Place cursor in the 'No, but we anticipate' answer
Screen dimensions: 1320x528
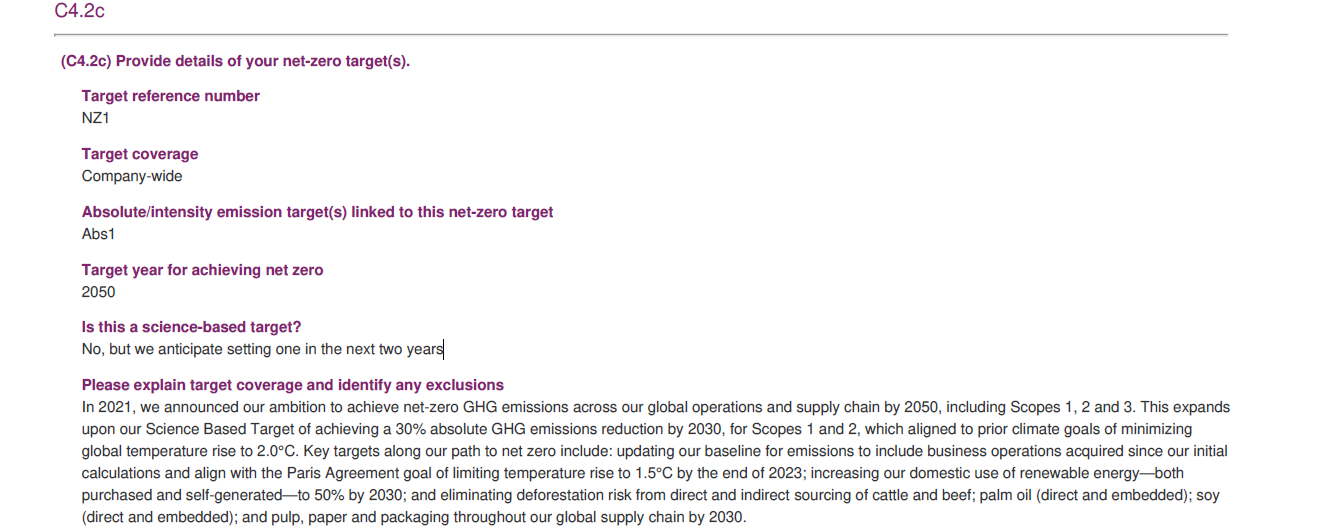pos(262,349)
